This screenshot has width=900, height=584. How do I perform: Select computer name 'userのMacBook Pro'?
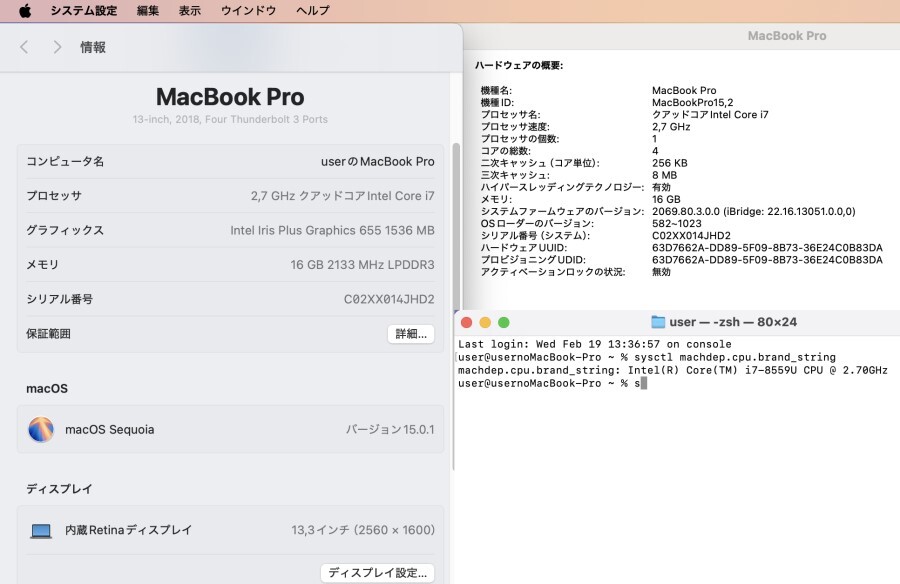pos(378,161)
